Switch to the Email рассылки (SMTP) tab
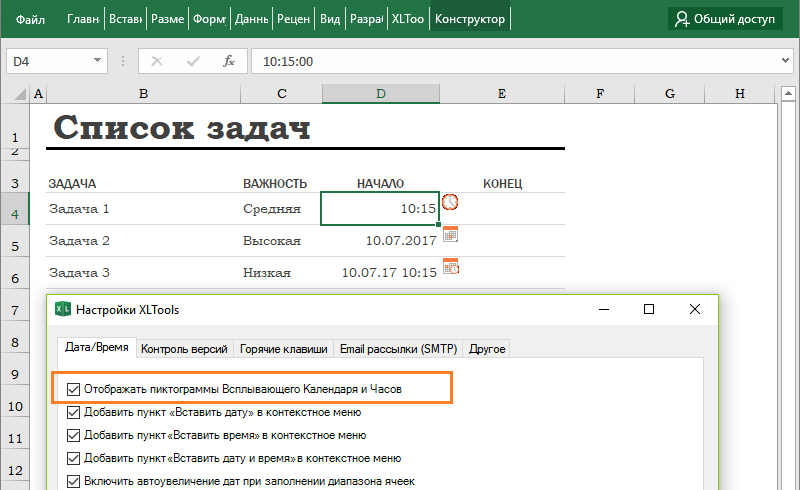This screenshot has height=490, width=800. pyautogui.click(x=398, y=349)
